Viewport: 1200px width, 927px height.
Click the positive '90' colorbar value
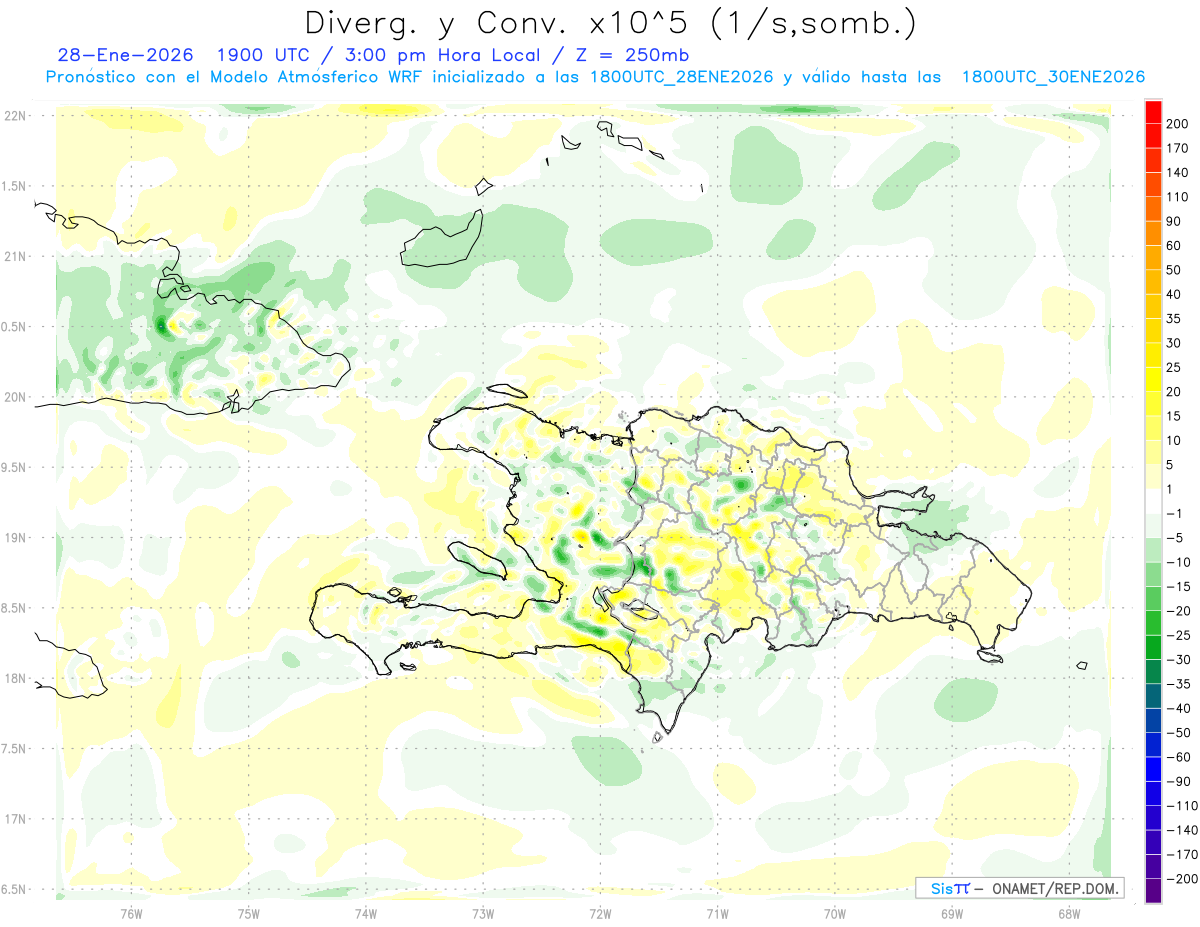point(1173,221)
